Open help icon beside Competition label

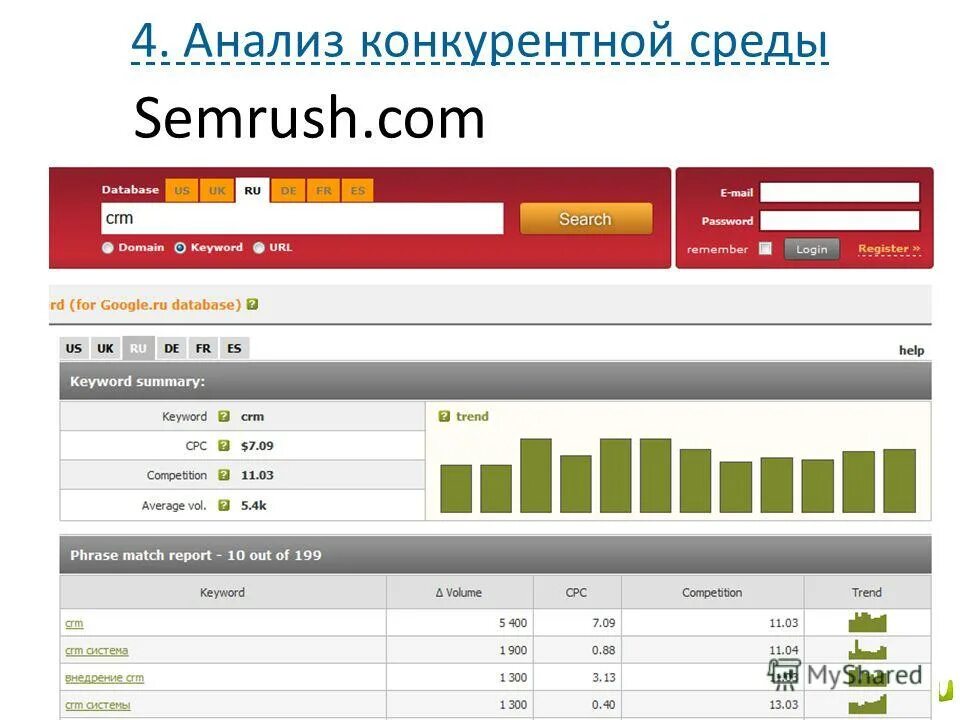(224, 475)
